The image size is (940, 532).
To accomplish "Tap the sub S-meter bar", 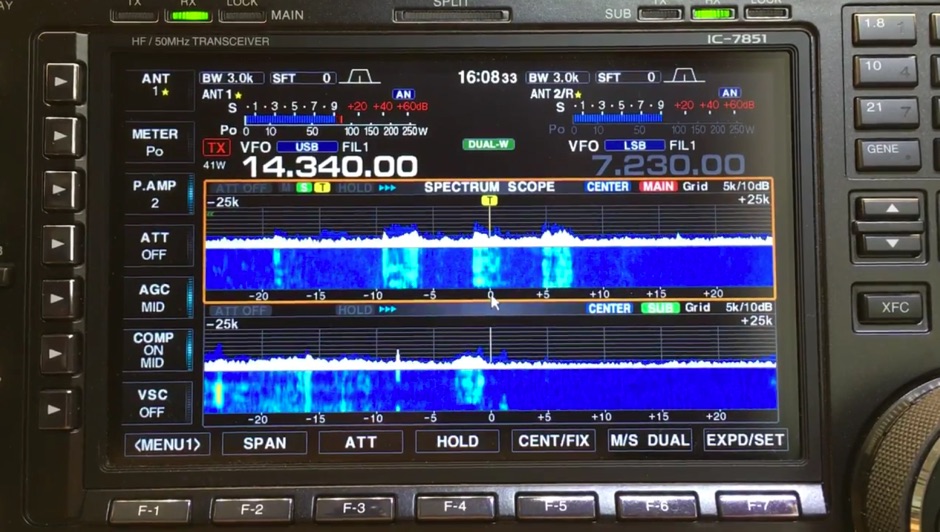I will (x=617, y=118).
